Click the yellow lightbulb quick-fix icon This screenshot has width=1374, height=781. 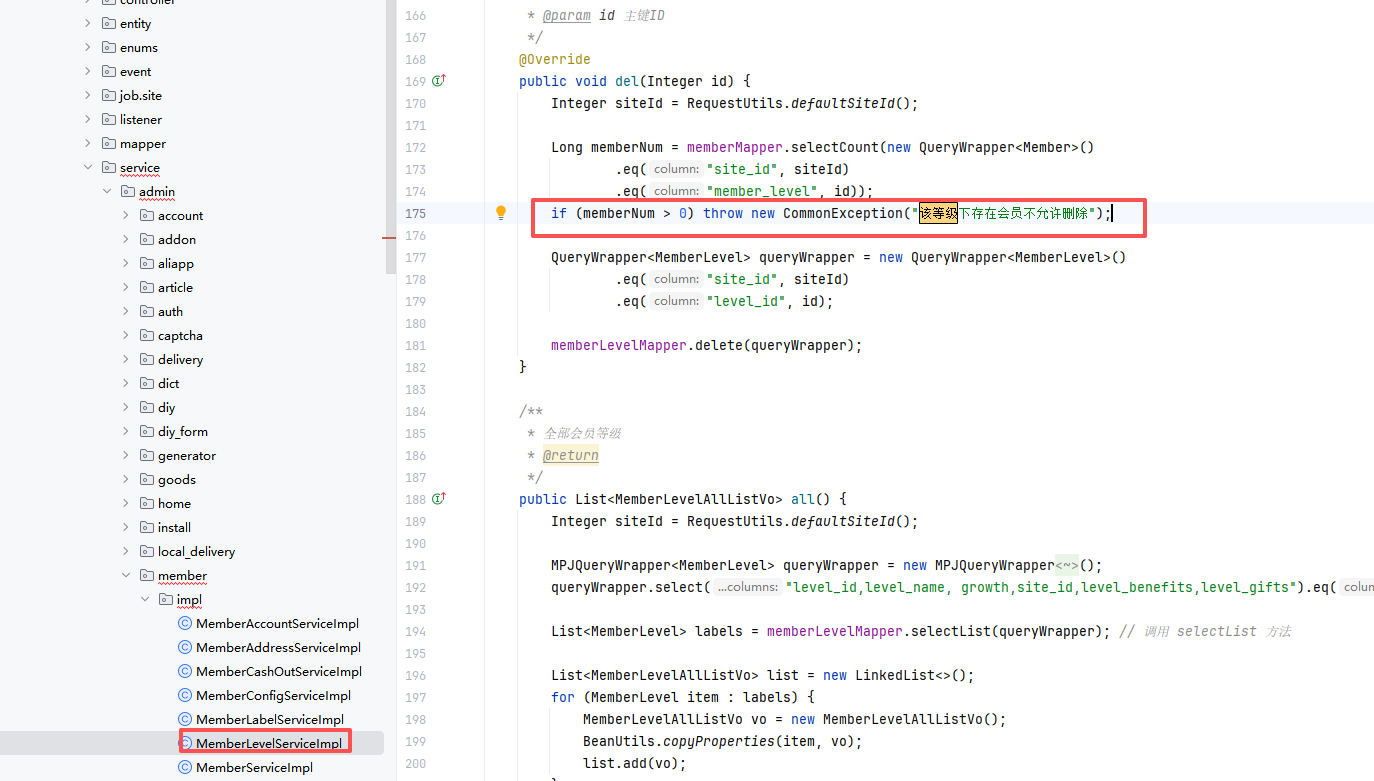click(x=501, y=213)
